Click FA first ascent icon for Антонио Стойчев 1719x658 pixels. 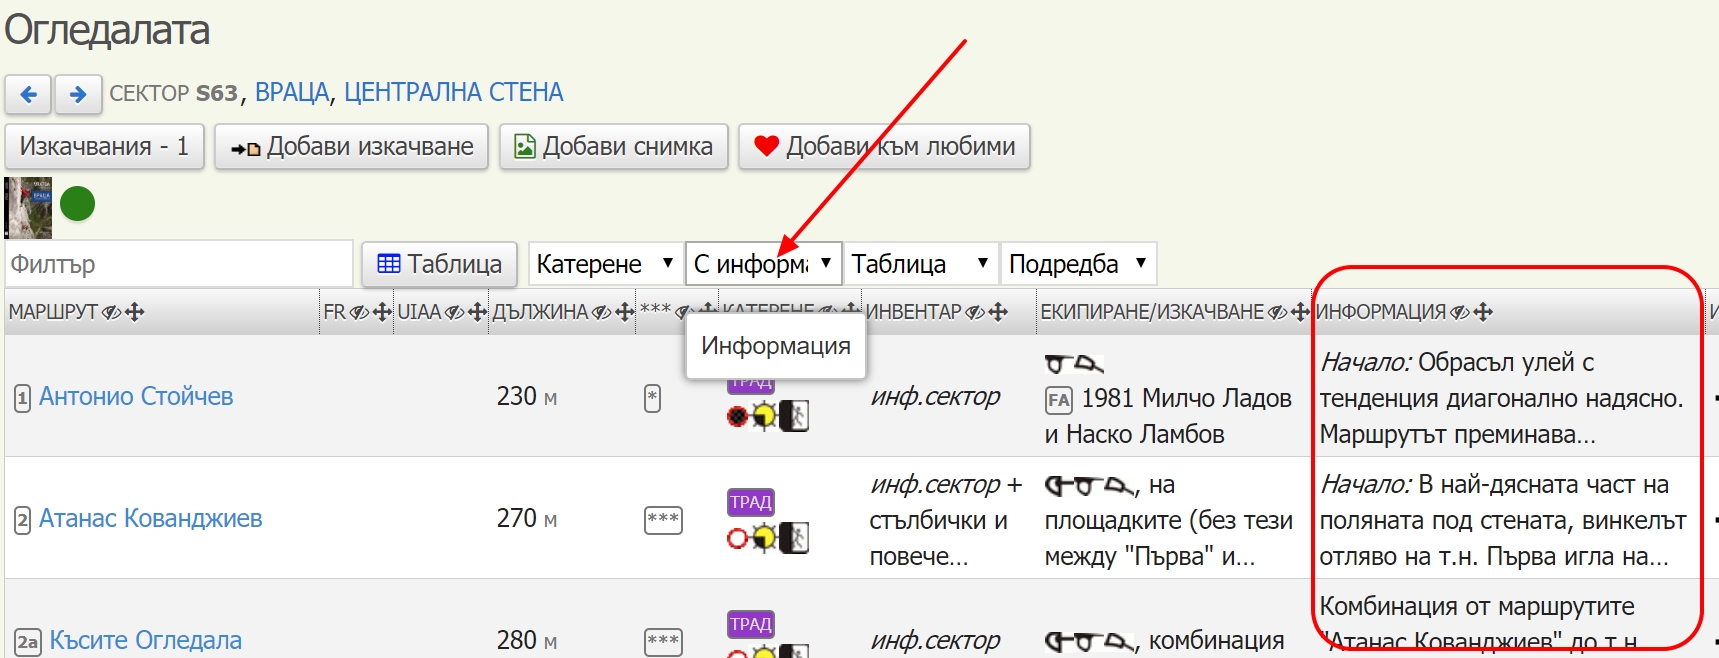[1058, 400]
